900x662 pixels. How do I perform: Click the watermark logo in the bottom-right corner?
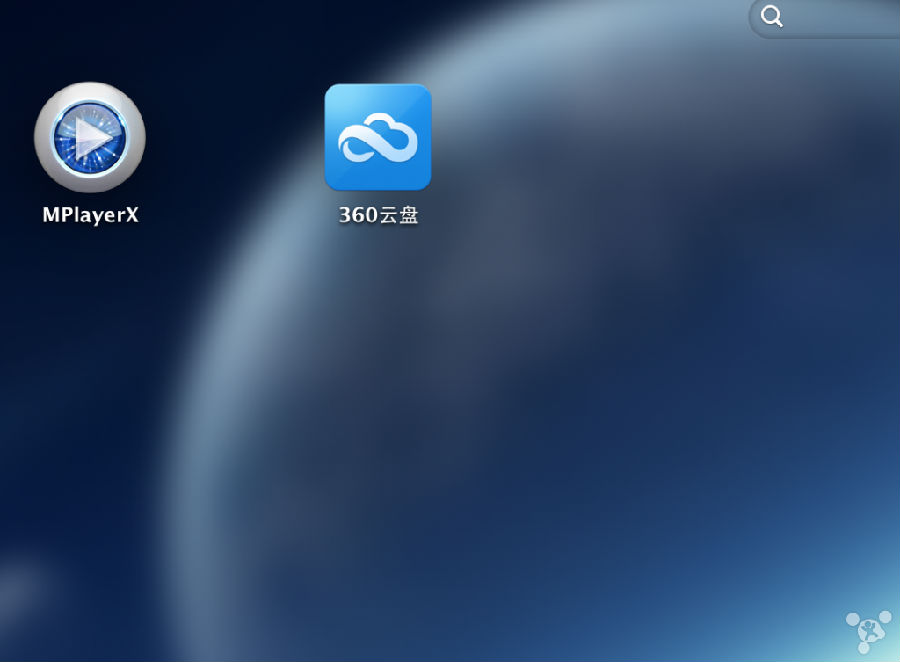coord(868,628)
